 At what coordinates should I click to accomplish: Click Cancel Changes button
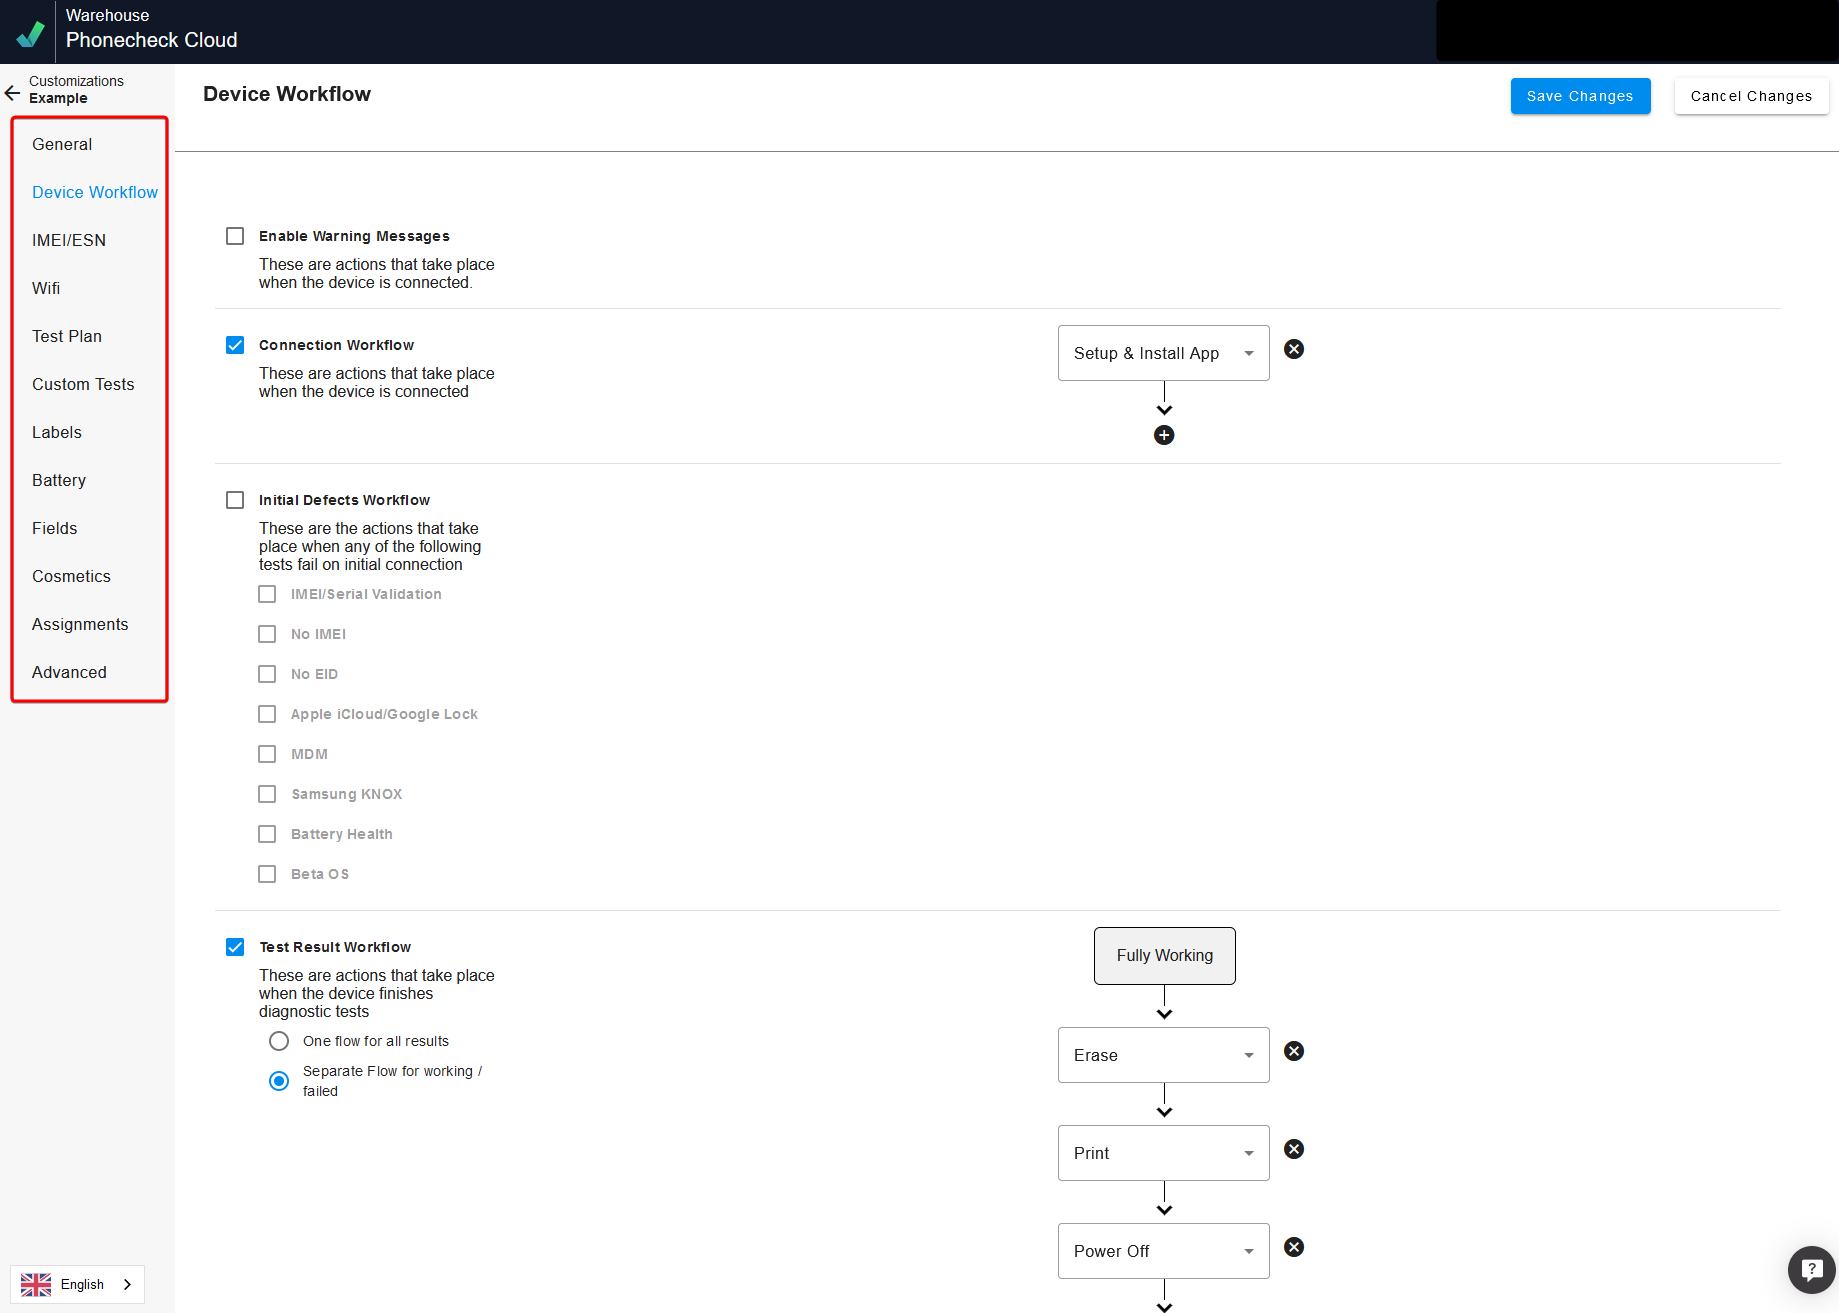[x=1750, y=96]
